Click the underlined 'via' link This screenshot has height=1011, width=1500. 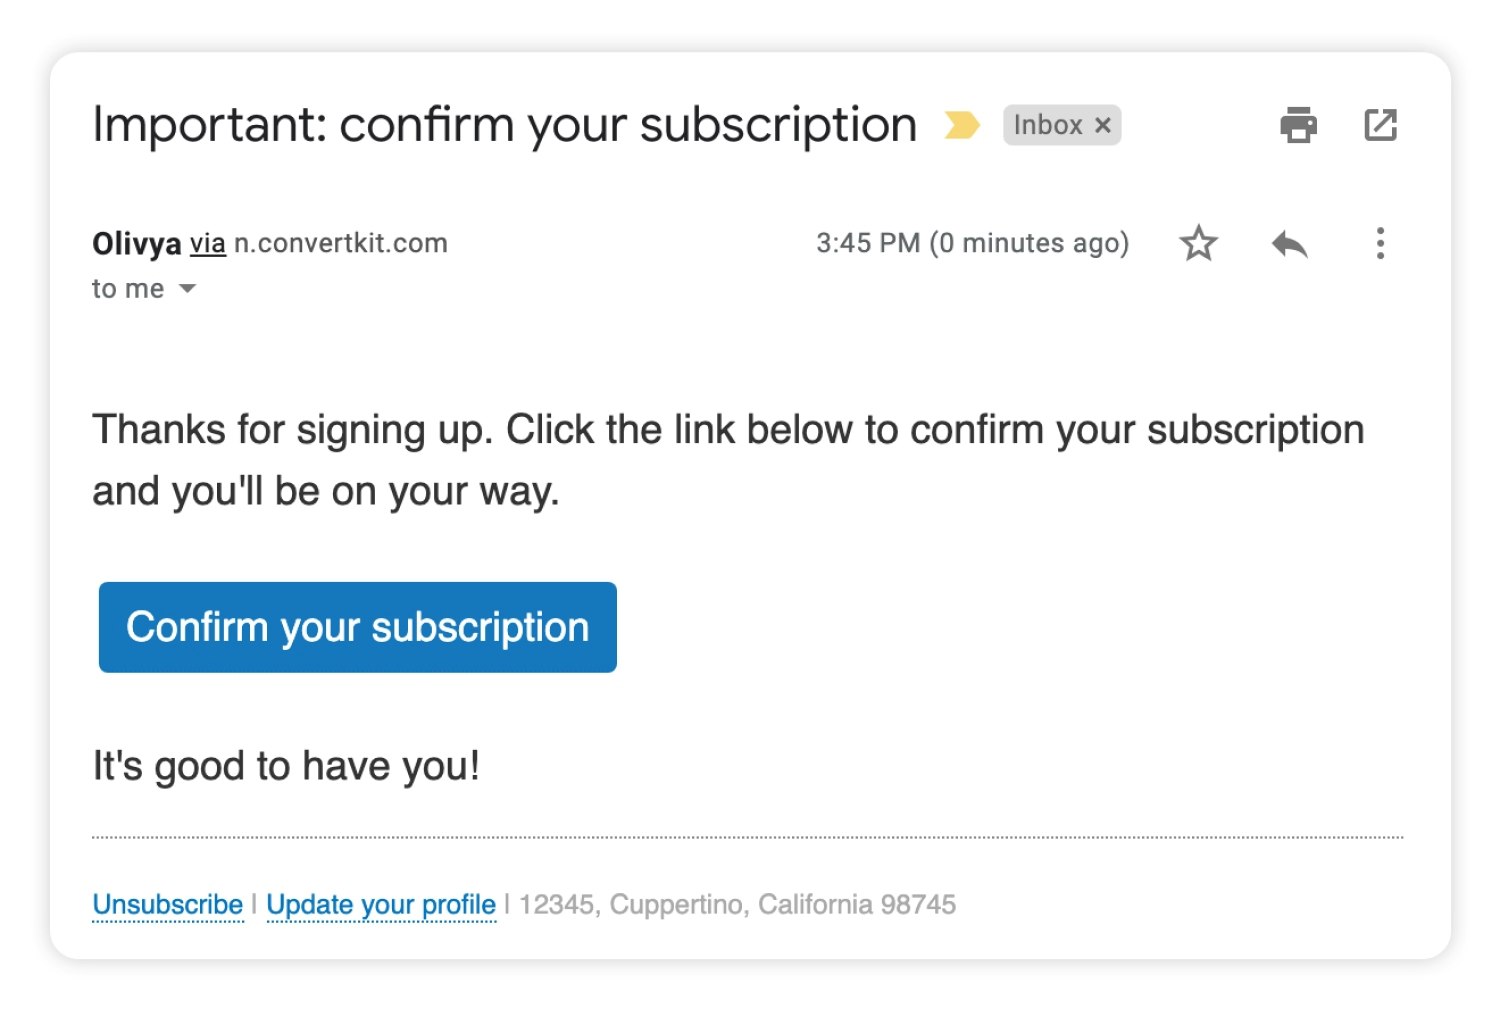click(208, 243)
